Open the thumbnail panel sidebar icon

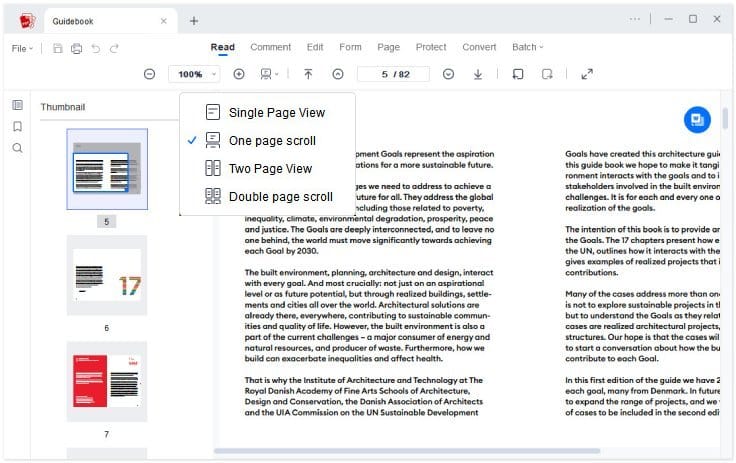[x=17, y=105]
